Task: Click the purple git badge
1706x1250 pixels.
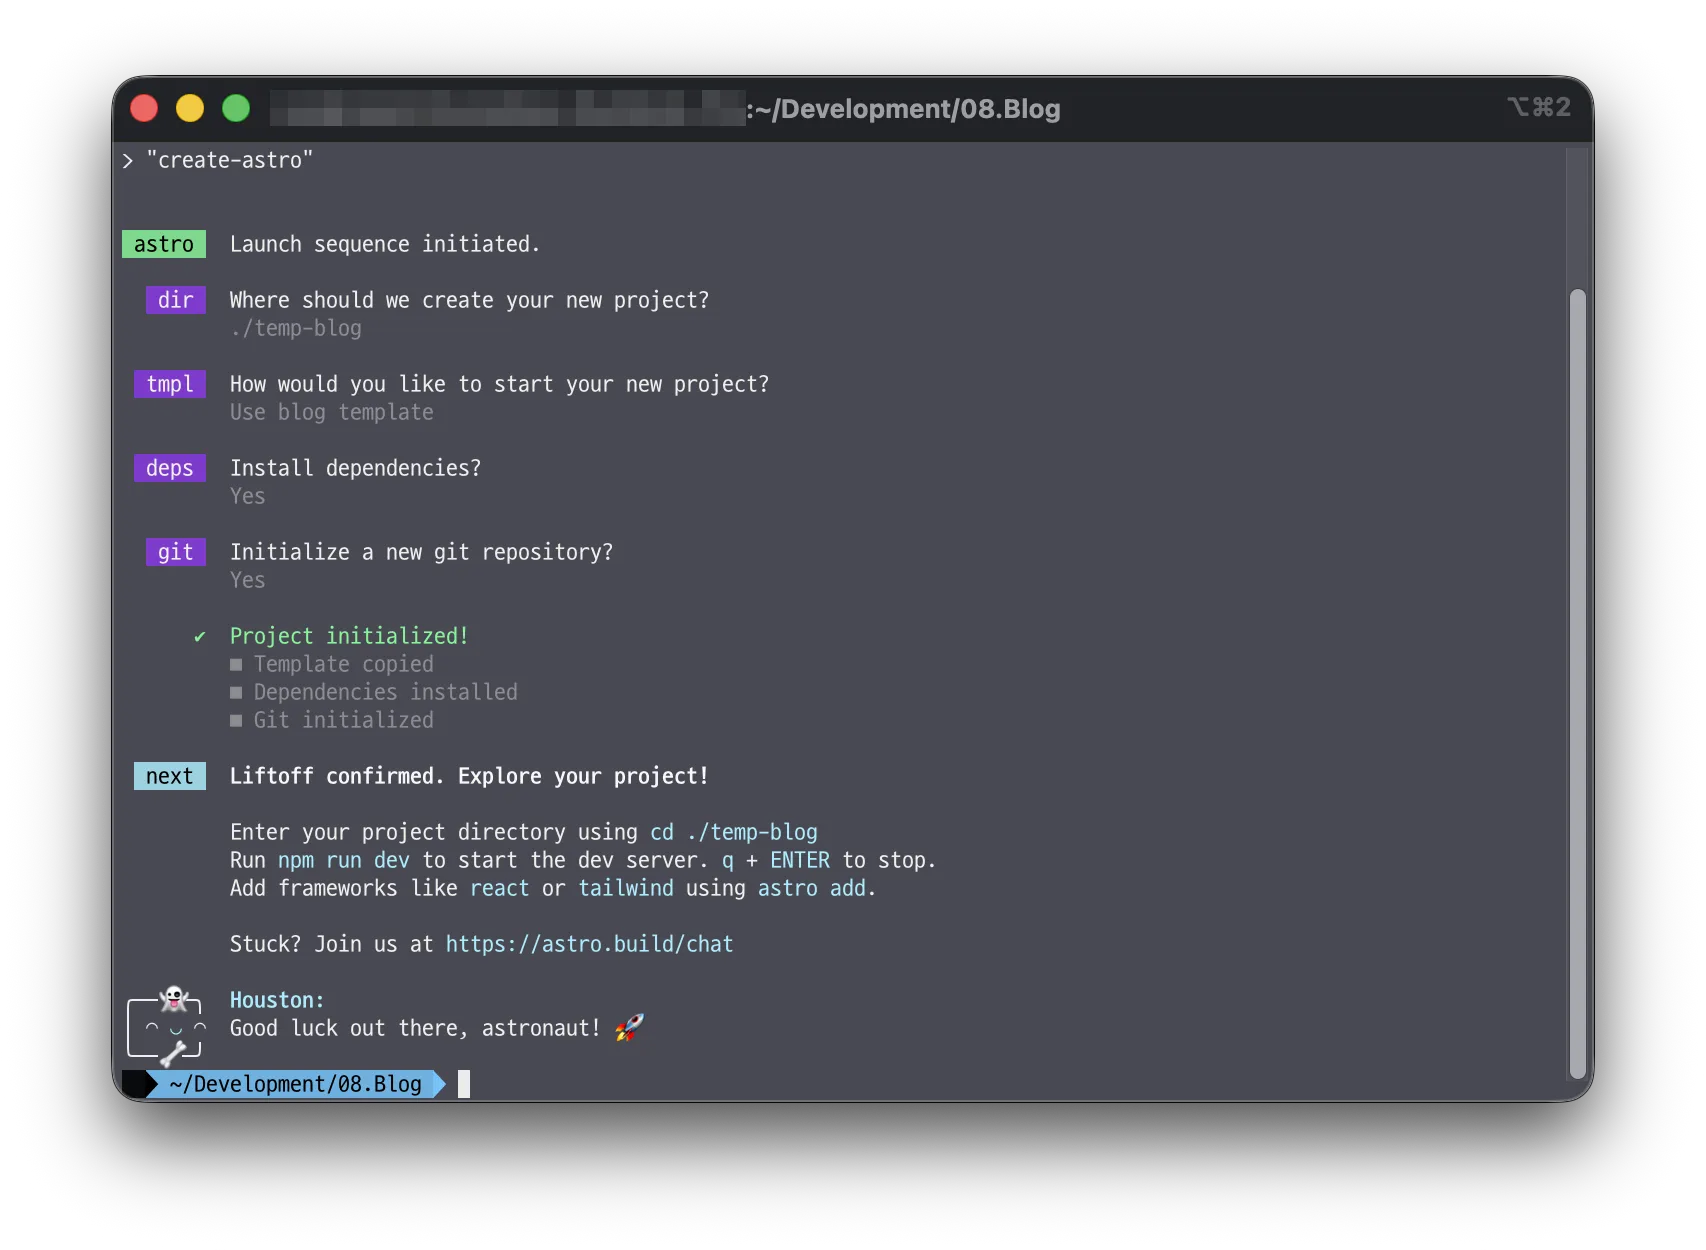Action: 176,552
